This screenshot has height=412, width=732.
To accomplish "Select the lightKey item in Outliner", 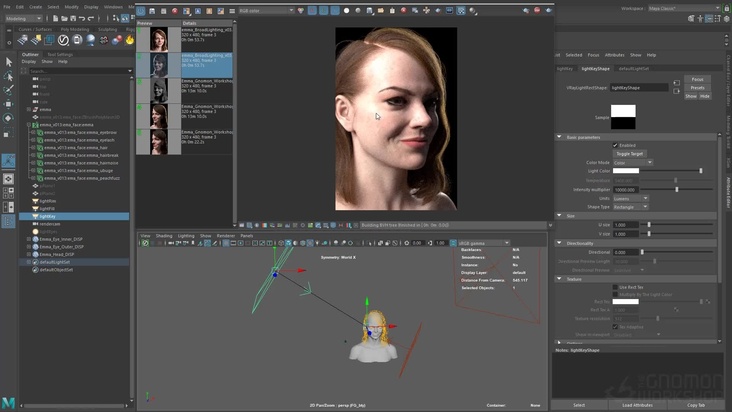I will (x=47, y=216).
